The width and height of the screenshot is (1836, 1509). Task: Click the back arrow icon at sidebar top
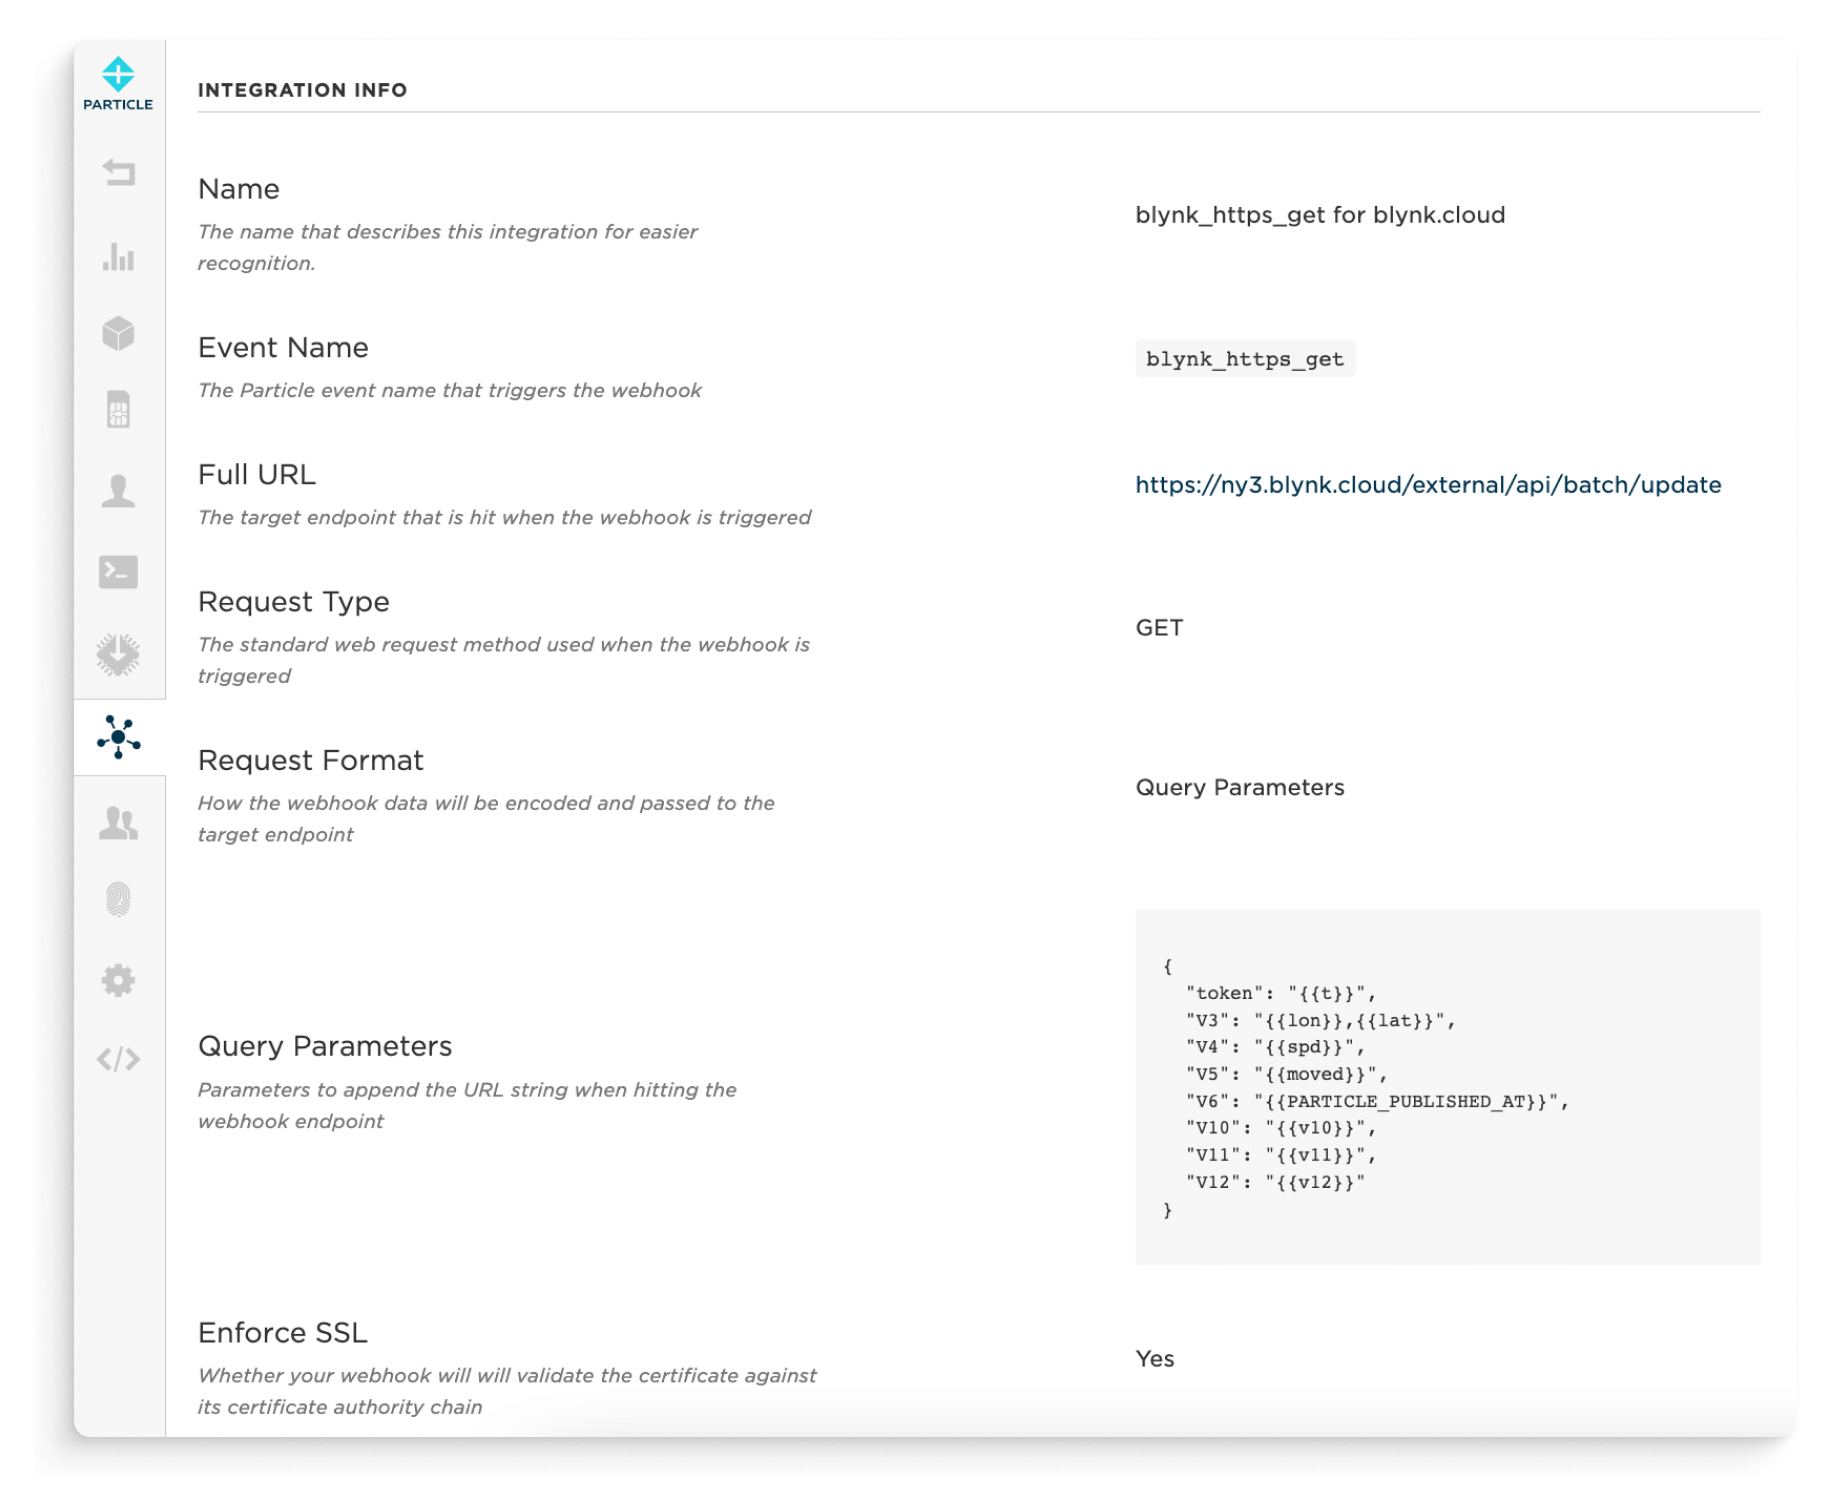pyautogui.click(x=119, y=174)
